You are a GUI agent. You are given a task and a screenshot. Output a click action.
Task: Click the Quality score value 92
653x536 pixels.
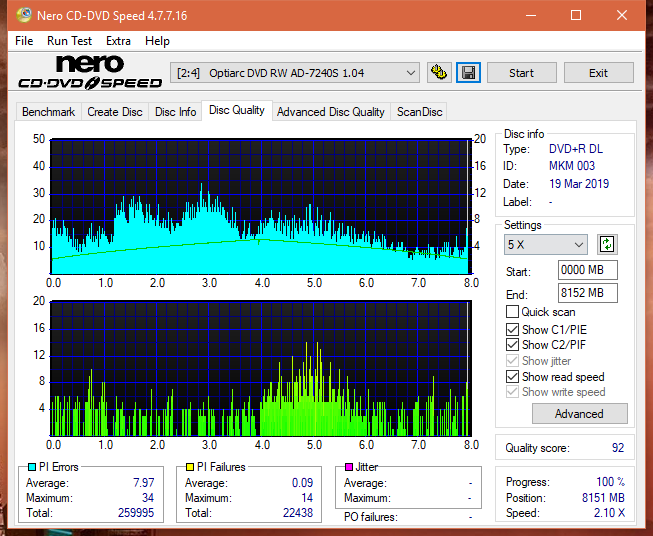point(618,448)
